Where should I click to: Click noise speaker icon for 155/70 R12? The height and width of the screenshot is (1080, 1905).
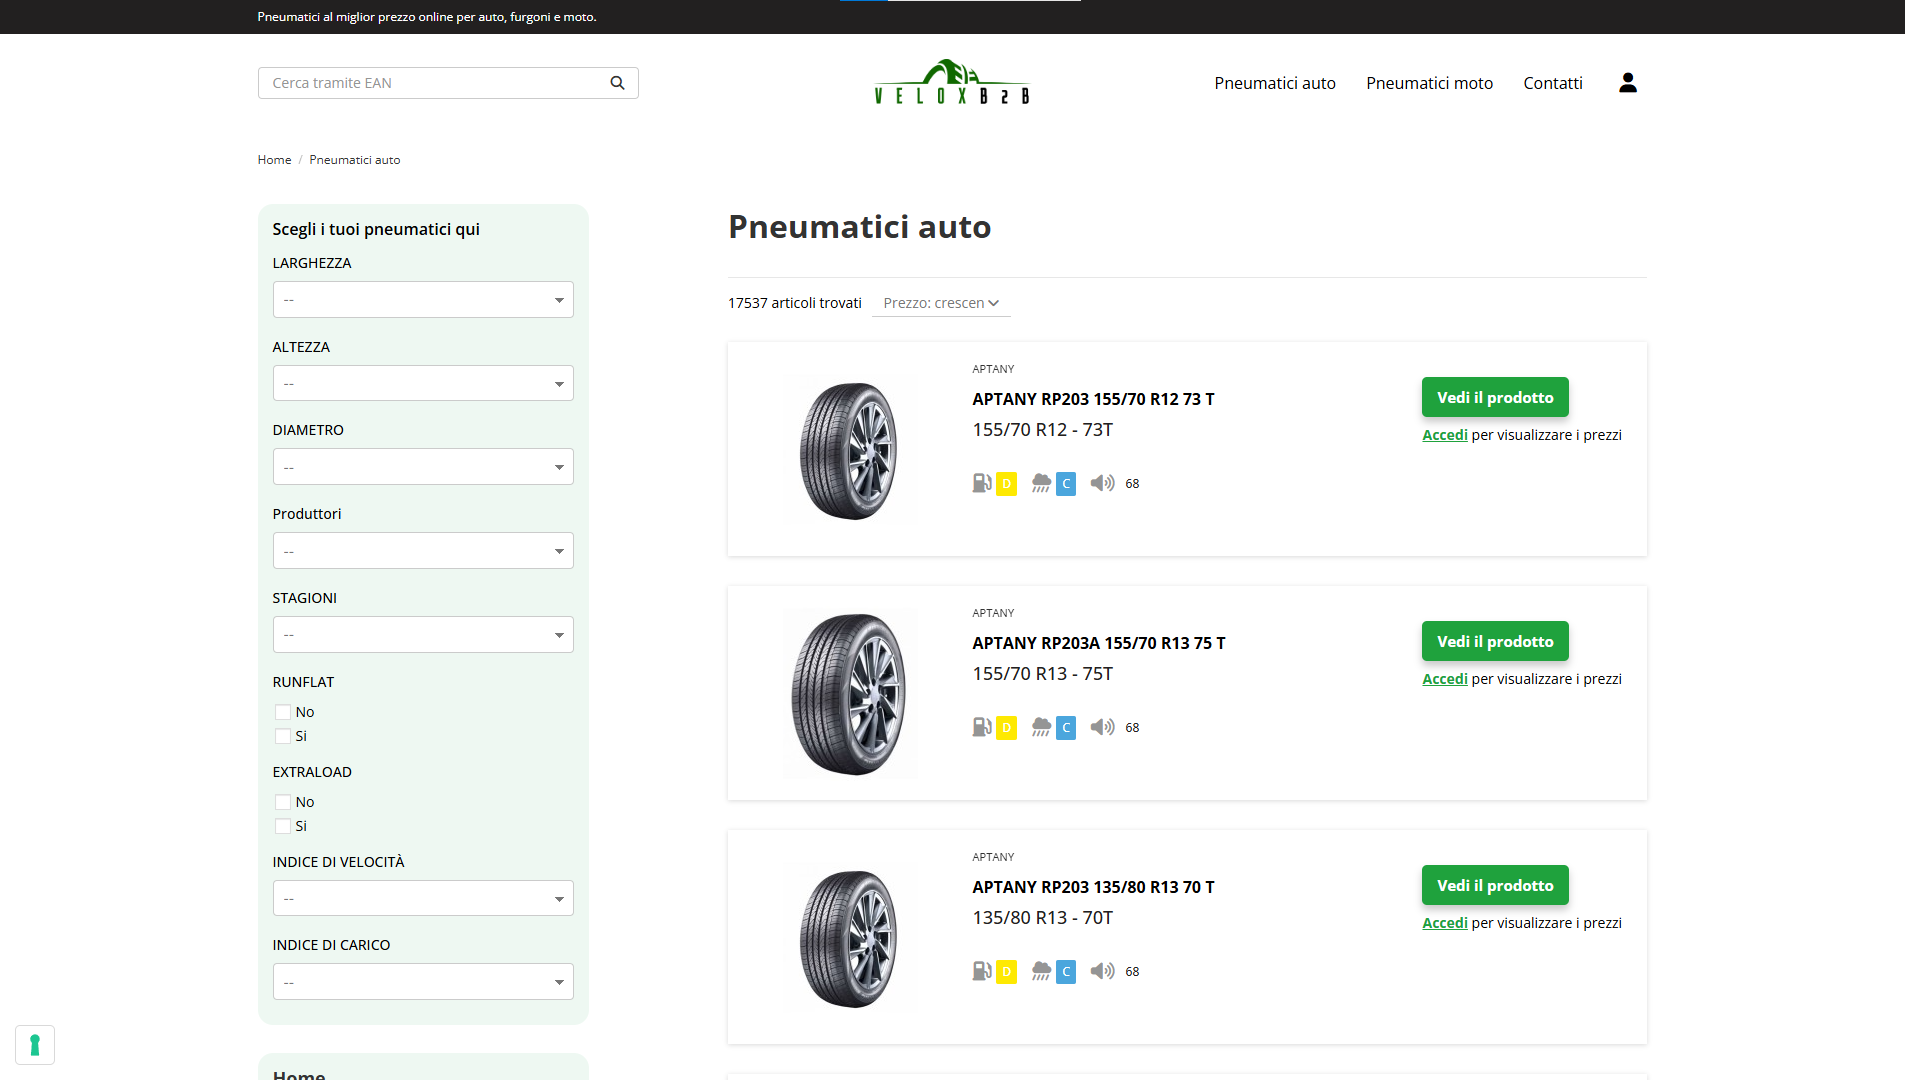click(1102, 483)
